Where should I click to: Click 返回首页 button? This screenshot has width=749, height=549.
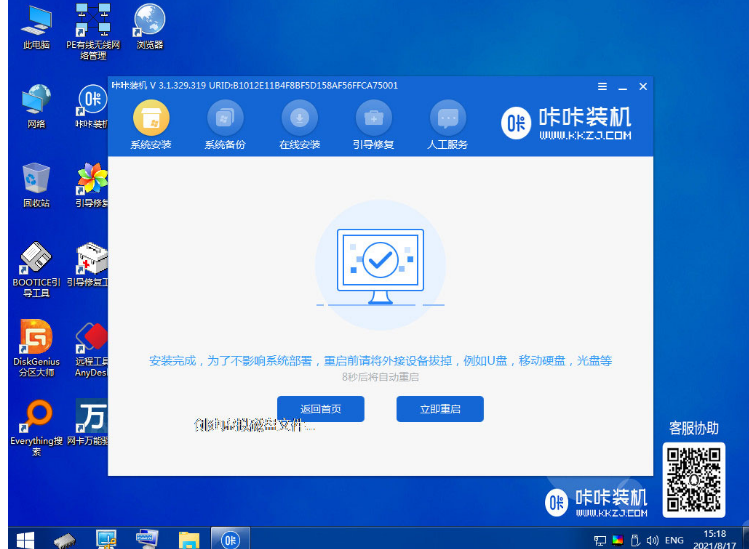(320, 409)
